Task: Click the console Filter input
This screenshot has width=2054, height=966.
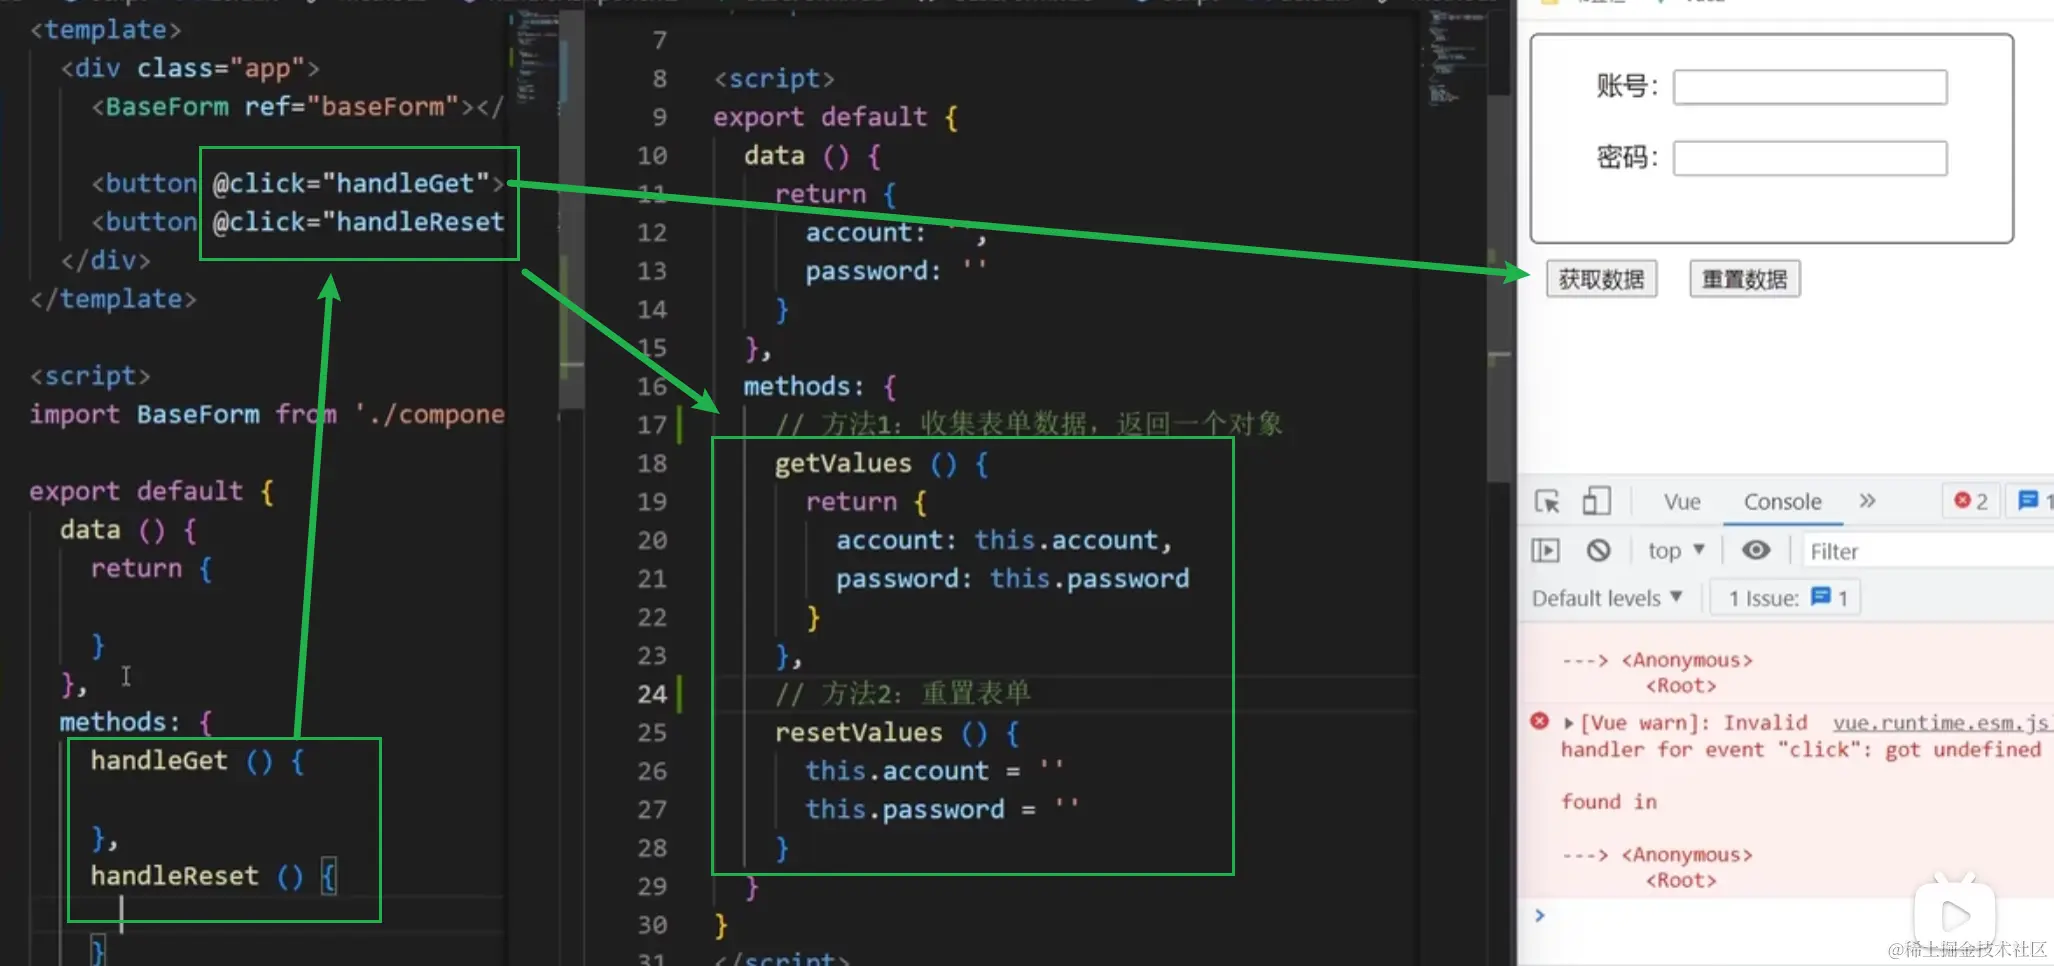Action: click(x=1927, y=551)
